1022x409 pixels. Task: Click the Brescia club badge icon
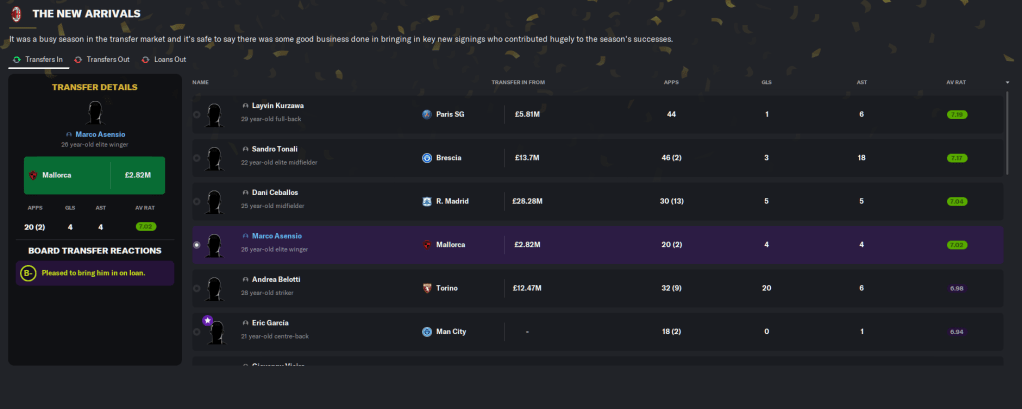click(x=427, y=158)
